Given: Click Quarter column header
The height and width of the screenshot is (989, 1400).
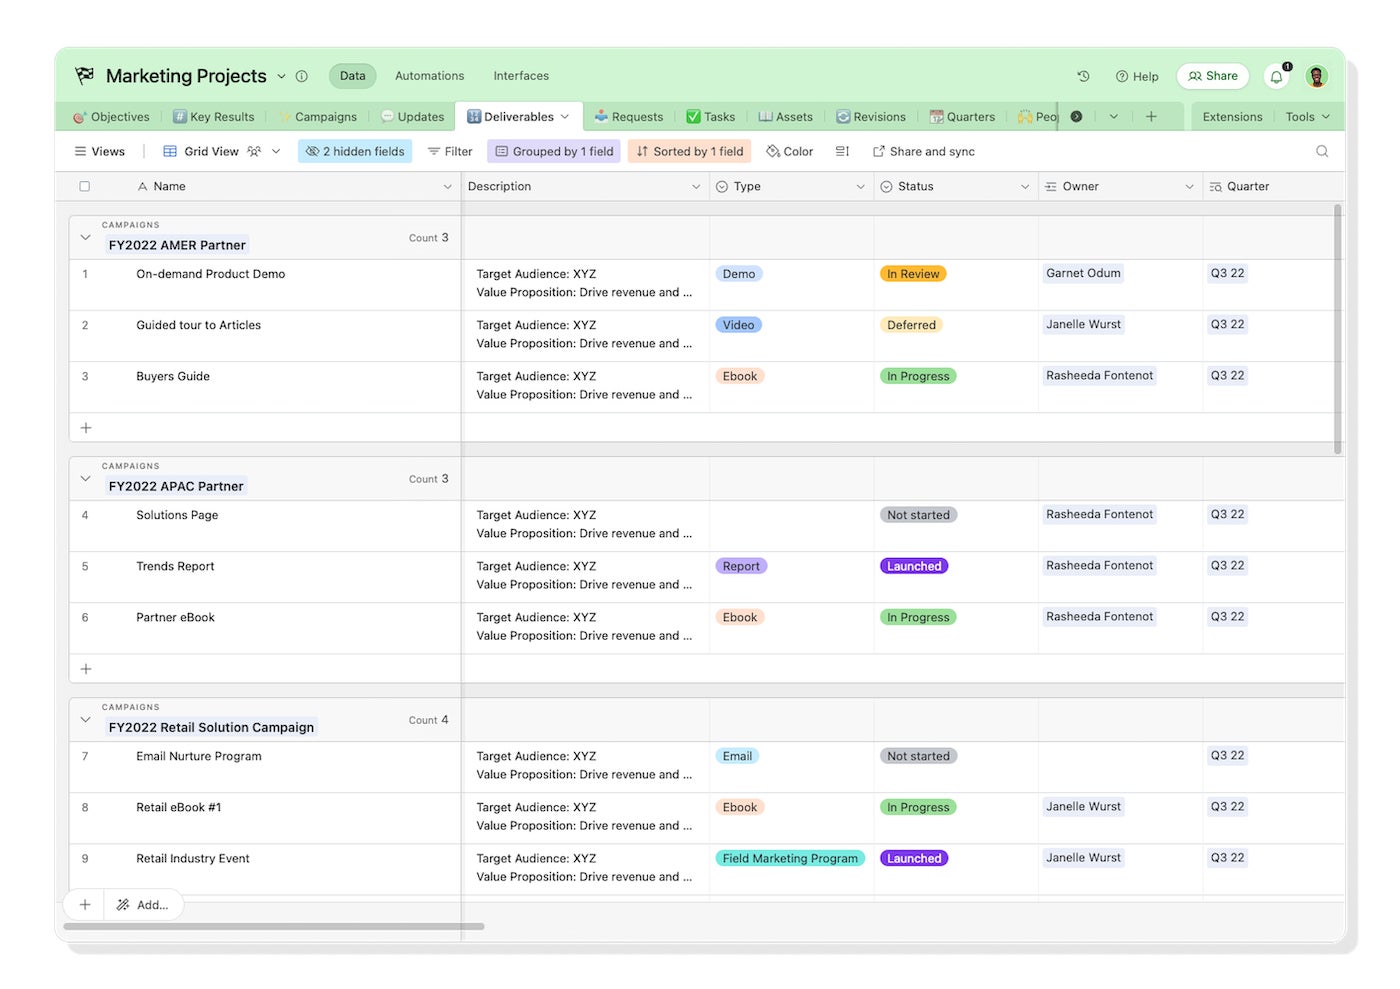Looking at the screenshot, I should click(1273, 187).
